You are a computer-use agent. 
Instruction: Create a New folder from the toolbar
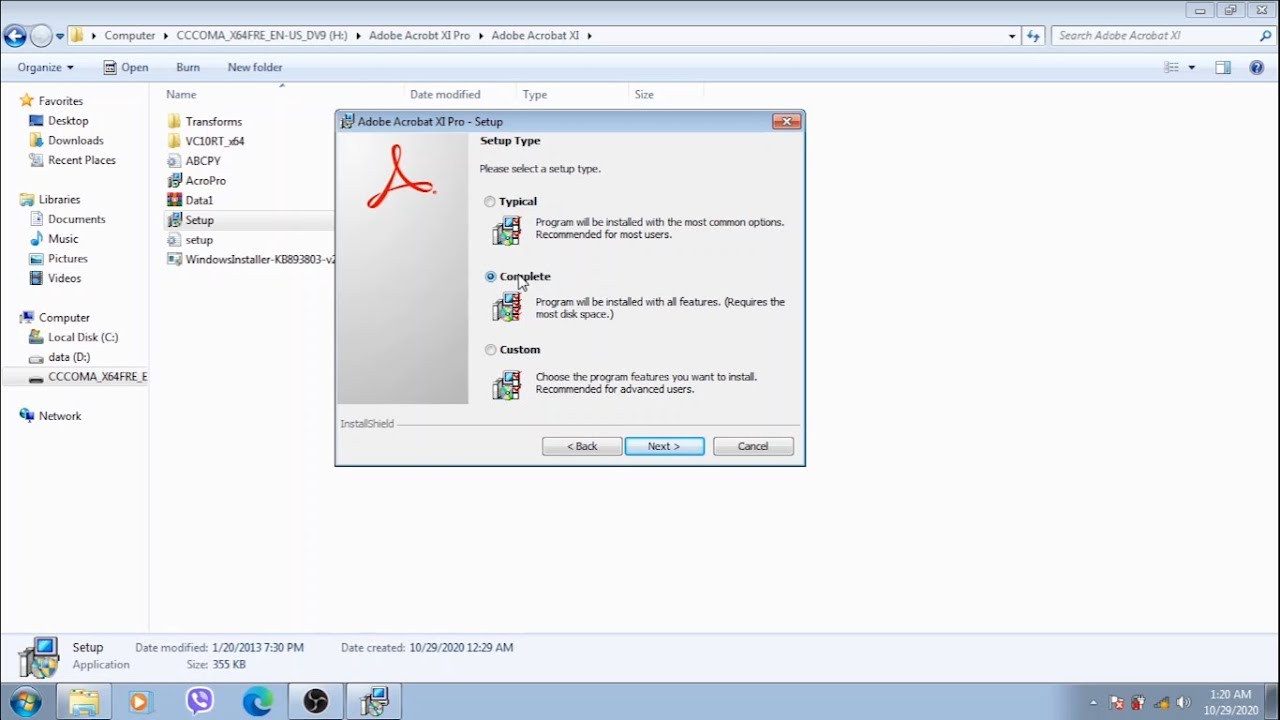click(255, 67)
